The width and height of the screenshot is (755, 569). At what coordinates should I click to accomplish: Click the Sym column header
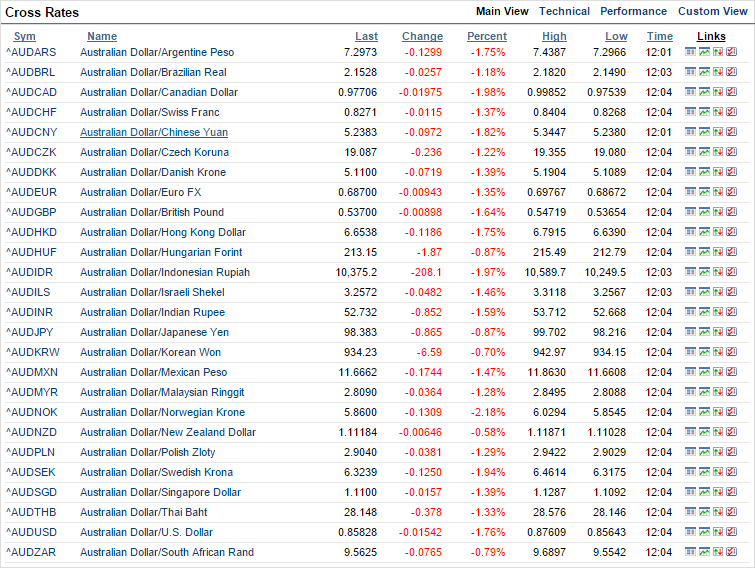tap(24, 37)
